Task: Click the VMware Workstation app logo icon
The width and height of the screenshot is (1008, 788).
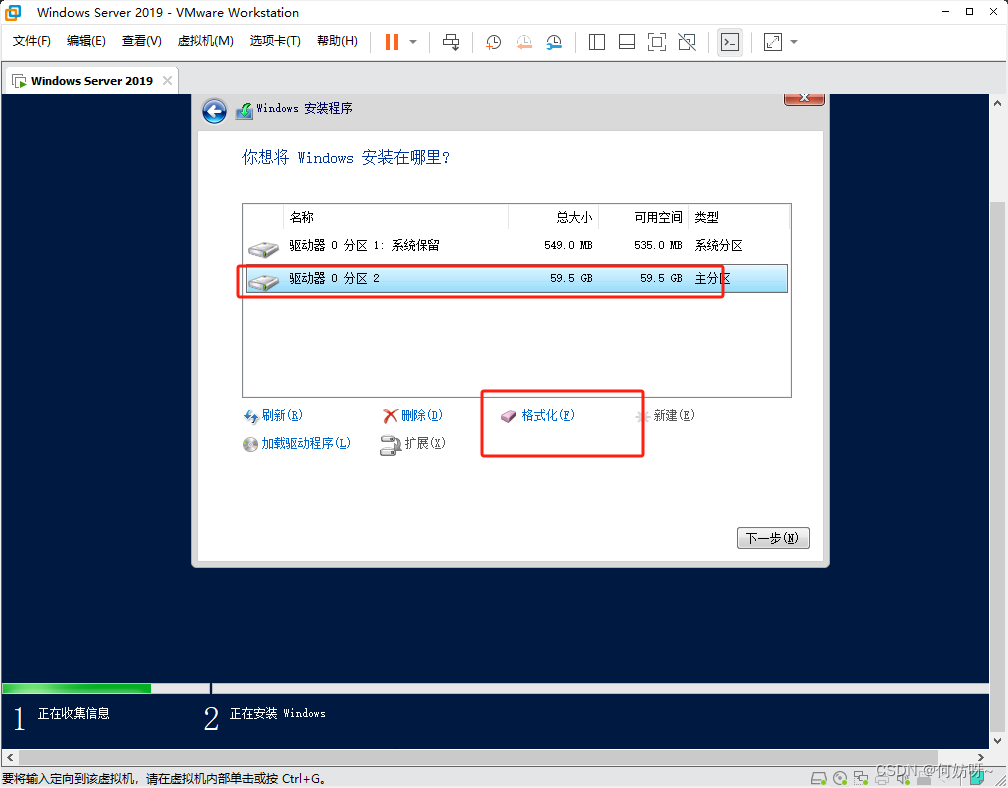Action: pos(13,12)
